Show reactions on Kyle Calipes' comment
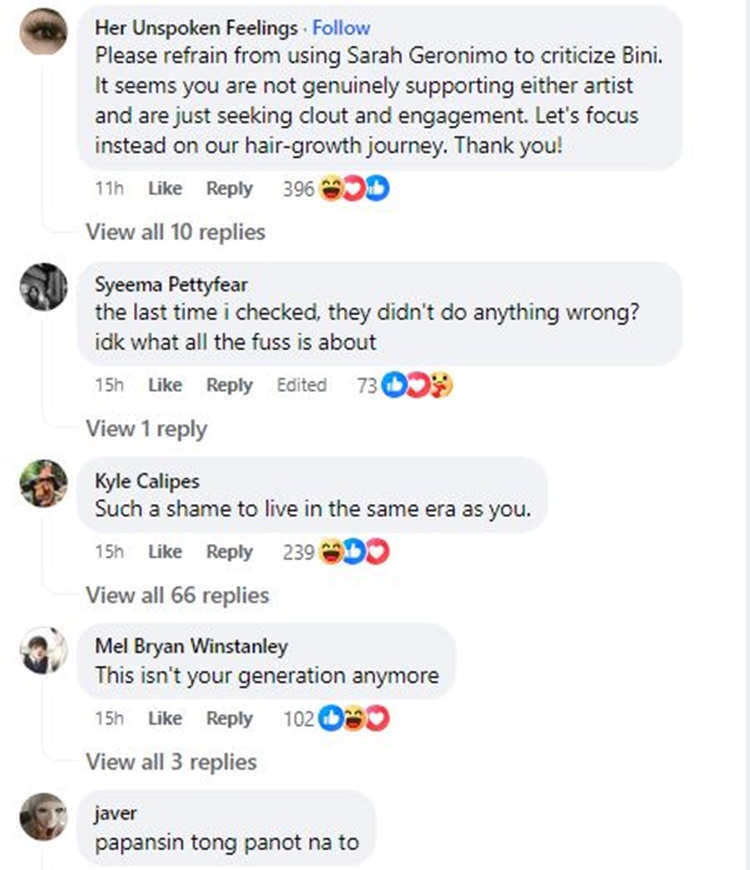Image resolution: width=750 pixels, height=870 pixels. [x=354, y=552]
